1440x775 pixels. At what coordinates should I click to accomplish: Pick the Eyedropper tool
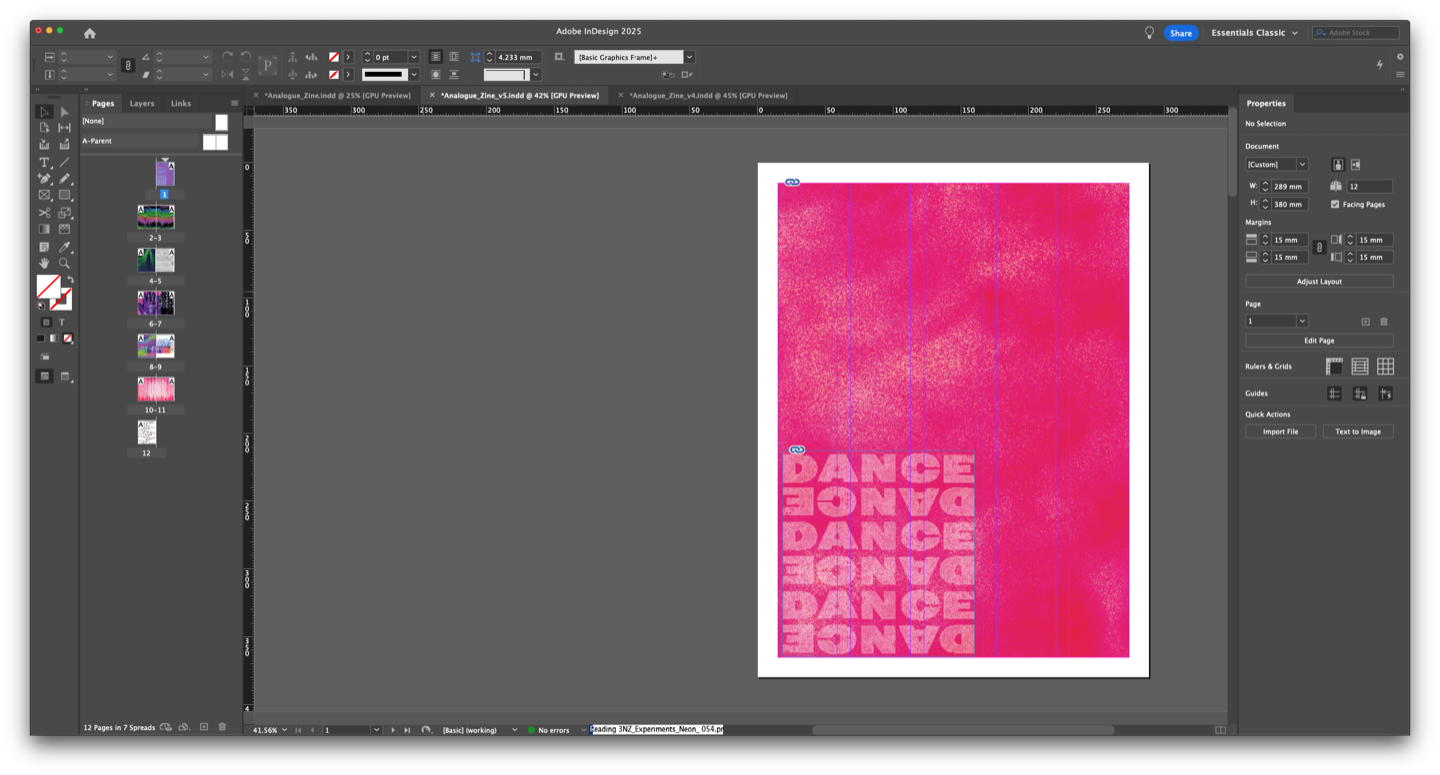point(64,247)
